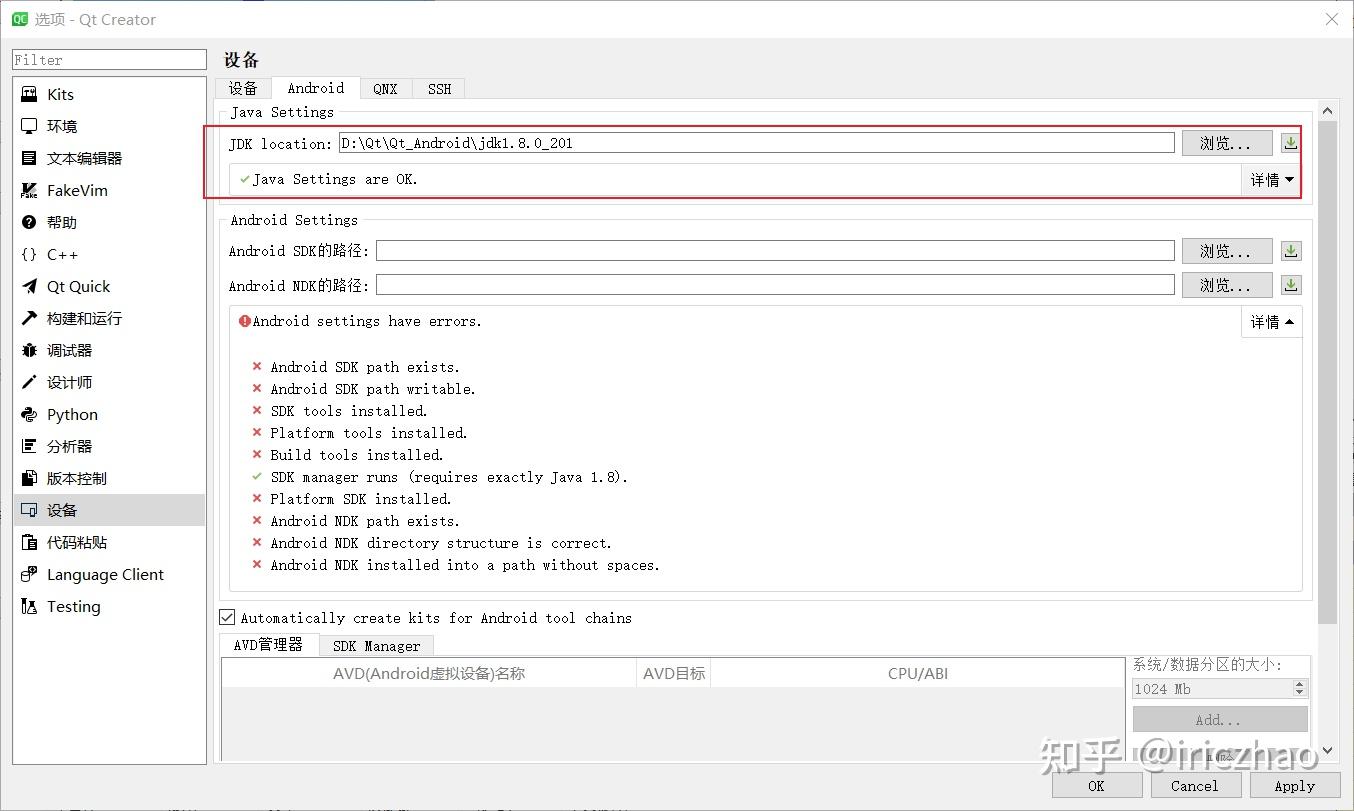Switch to the 设备 tab

click(243, 89)
